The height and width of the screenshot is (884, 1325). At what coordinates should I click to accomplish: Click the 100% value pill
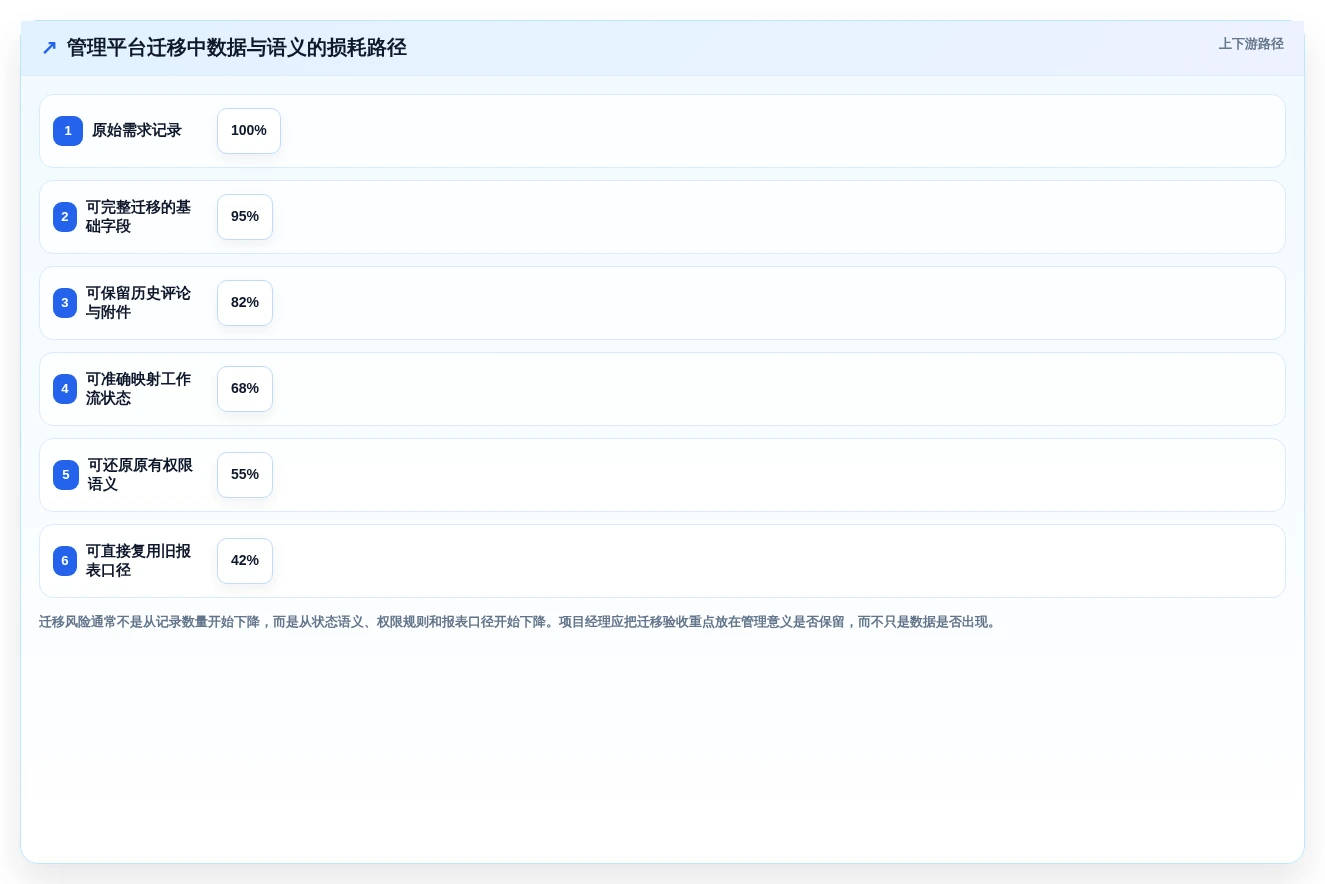coord(249,131)
